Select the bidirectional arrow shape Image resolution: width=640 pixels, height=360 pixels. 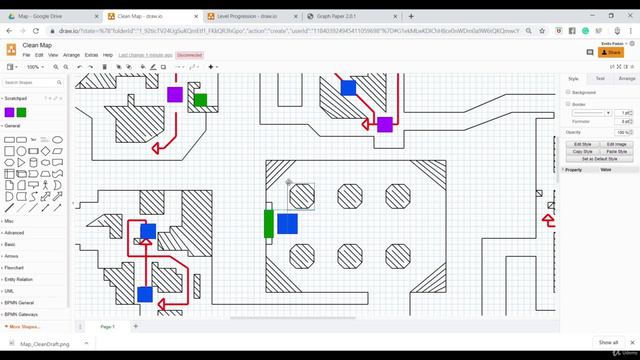[x=45, y=196]
